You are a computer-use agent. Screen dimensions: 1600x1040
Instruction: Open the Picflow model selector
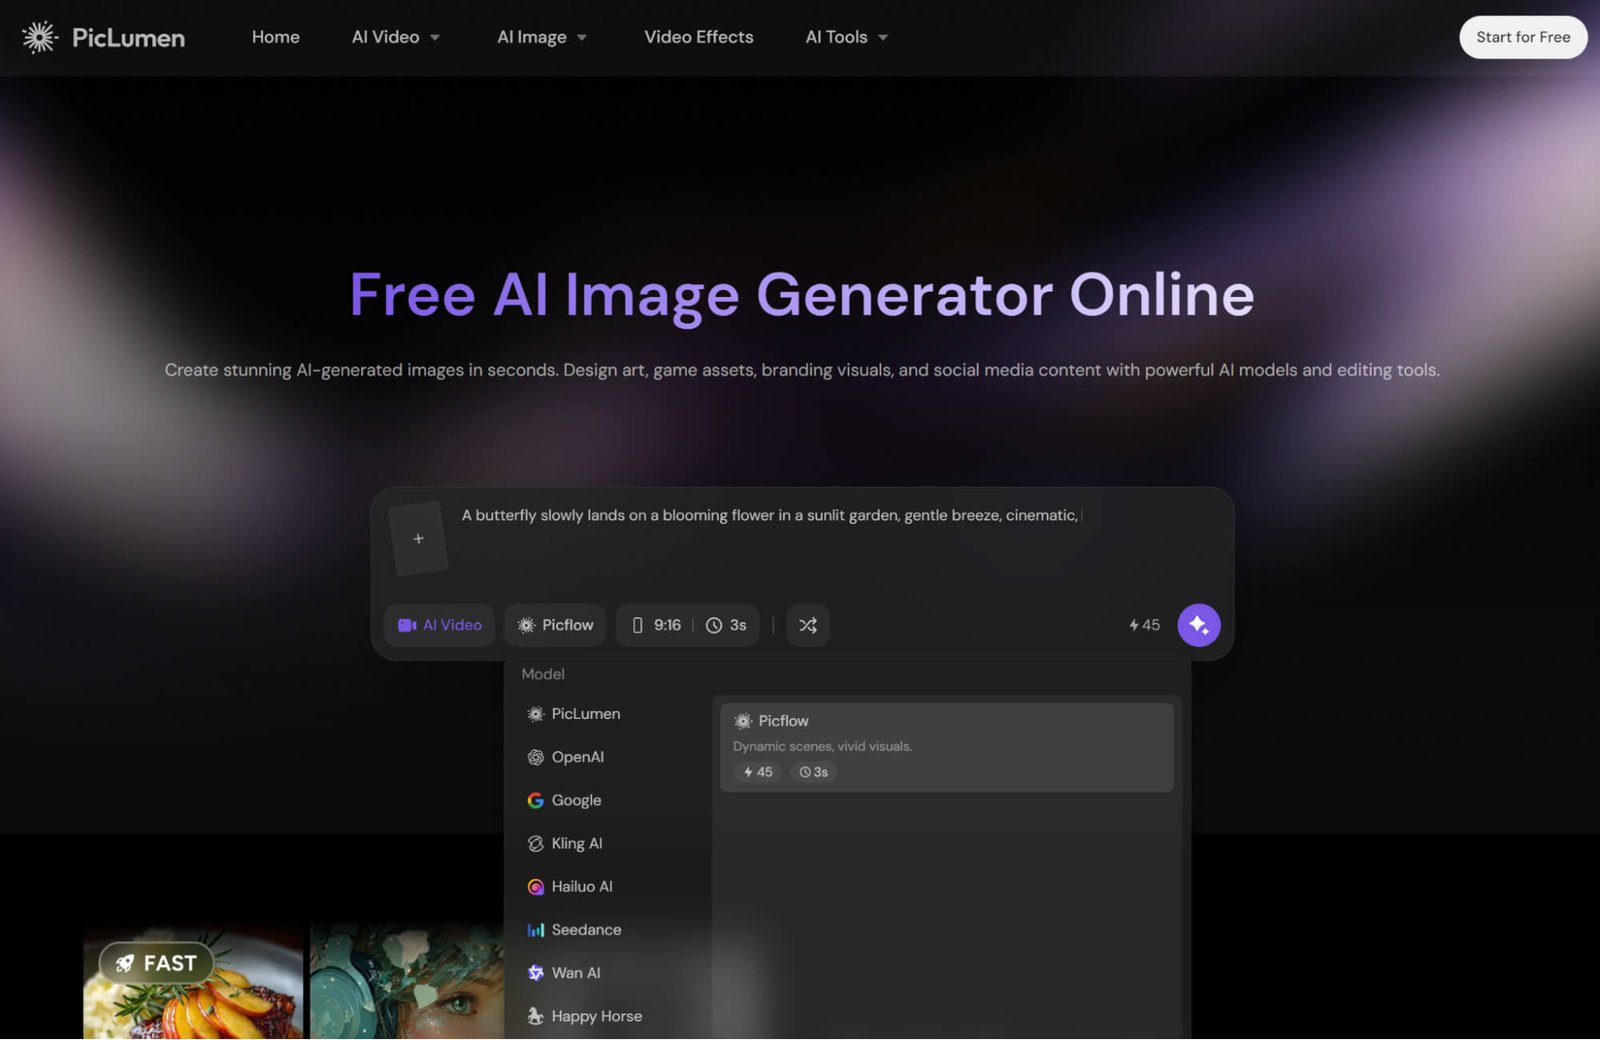556,625
